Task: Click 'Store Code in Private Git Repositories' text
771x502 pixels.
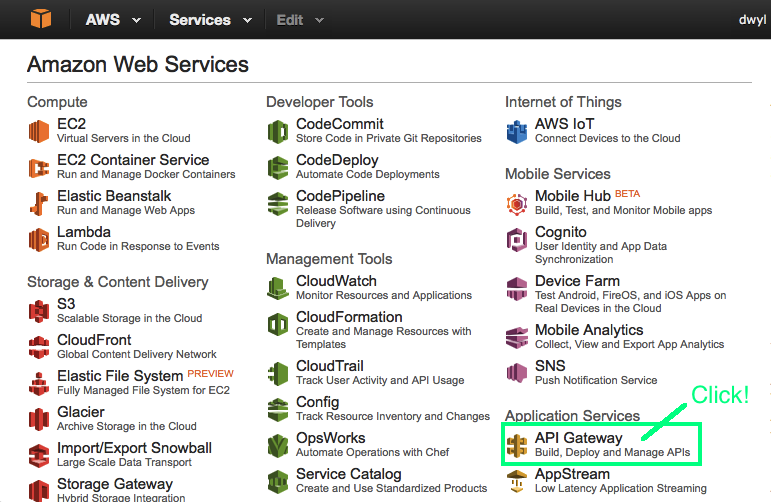Action: pos(388,139)
